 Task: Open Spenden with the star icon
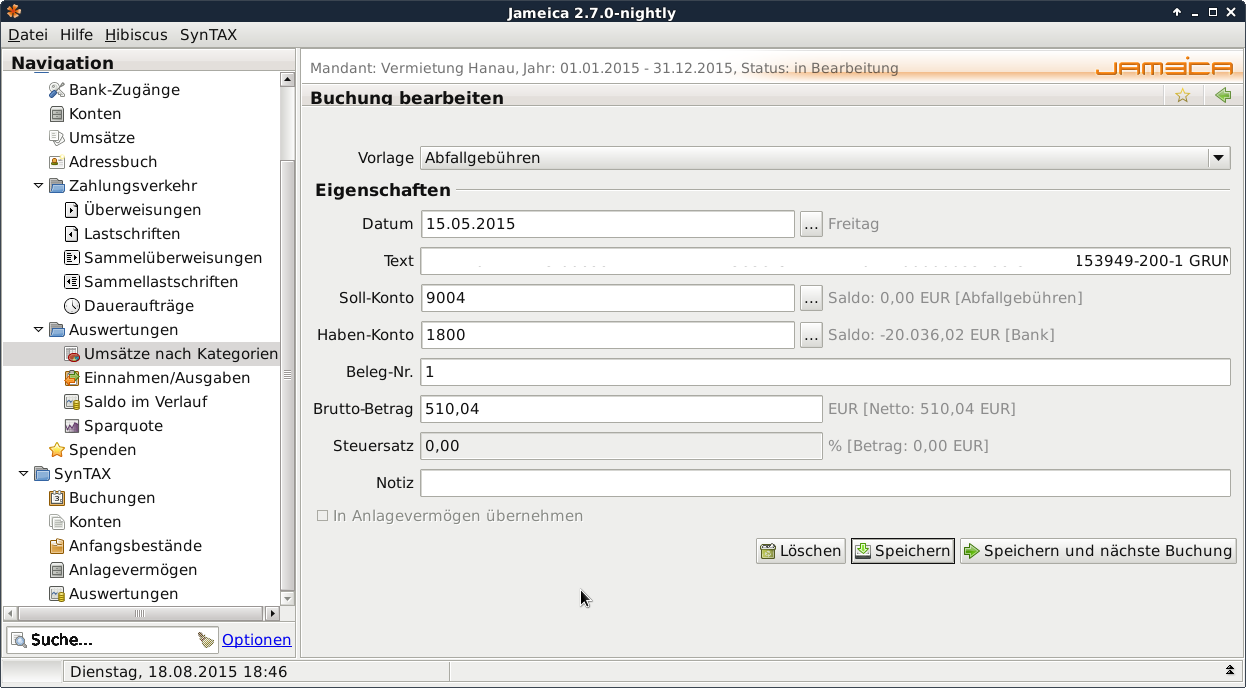click(101, 450)
